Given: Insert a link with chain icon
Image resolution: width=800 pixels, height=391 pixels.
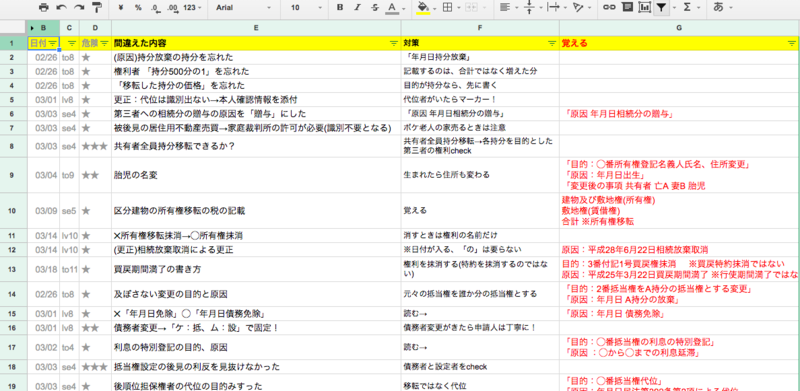Looking at the screenshot, I should click(x=609, y=8).
